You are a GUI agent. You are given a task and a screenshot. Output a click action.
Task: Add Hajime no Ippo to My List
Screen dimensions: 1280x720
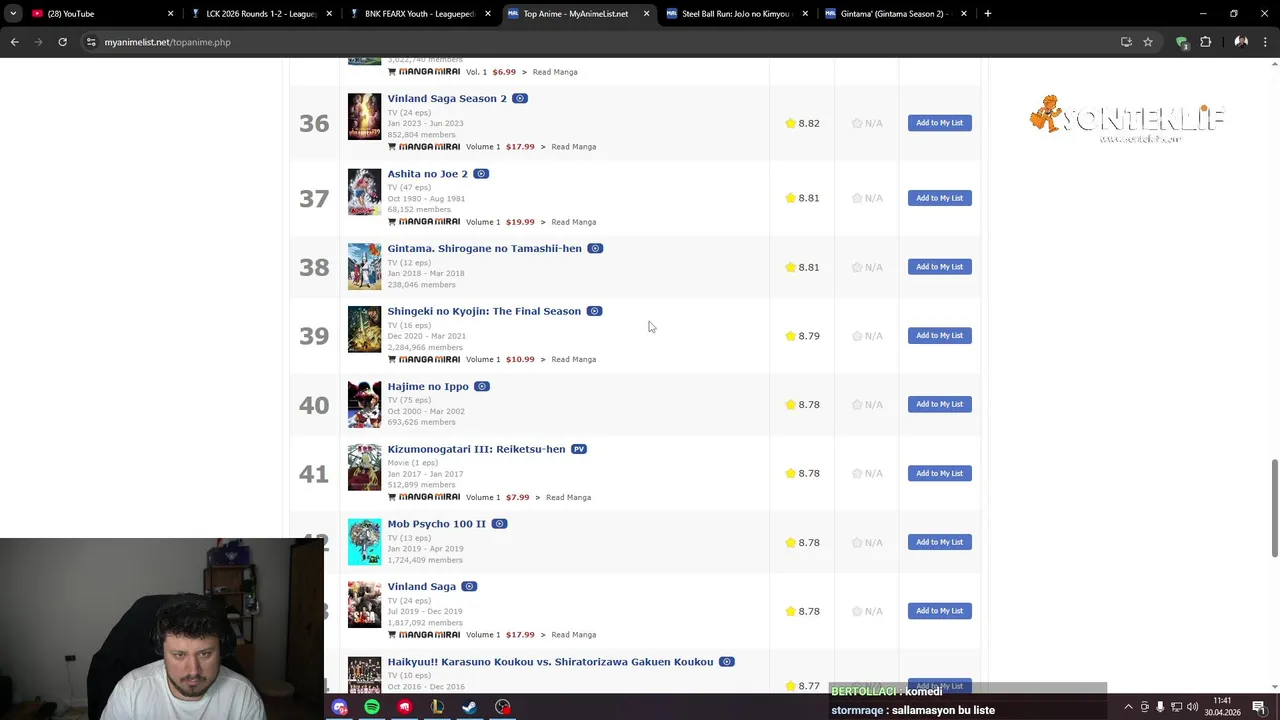[x=939, y=404]
